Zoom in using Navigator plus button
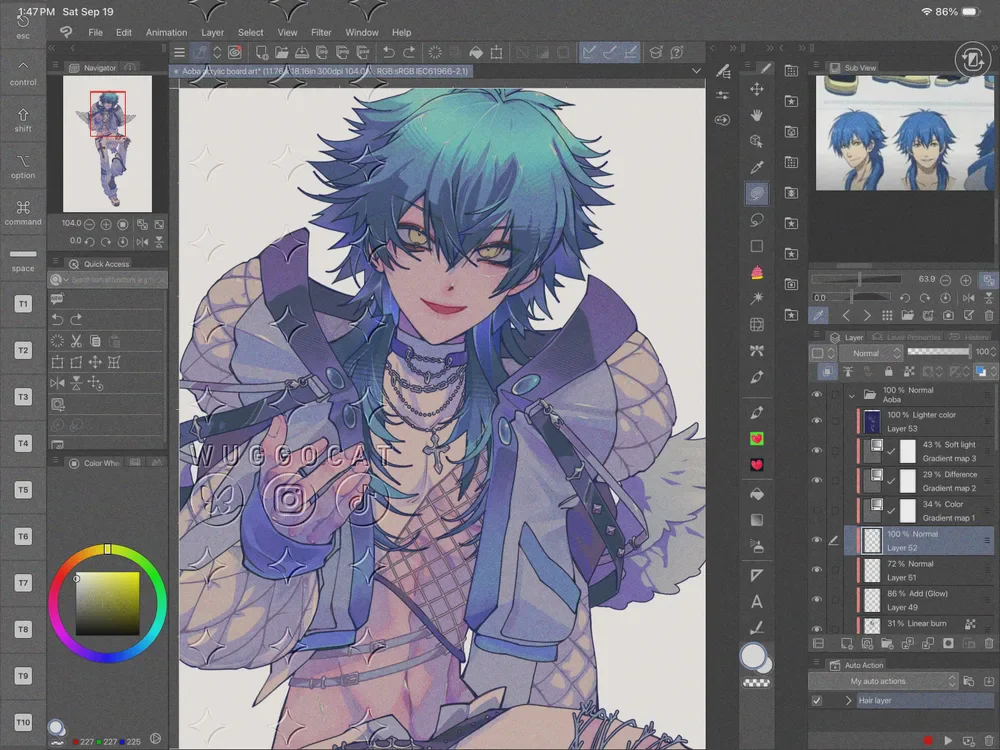Image resolution: width=1000 pixels, height=750 pixels. (x=106, y=224)
